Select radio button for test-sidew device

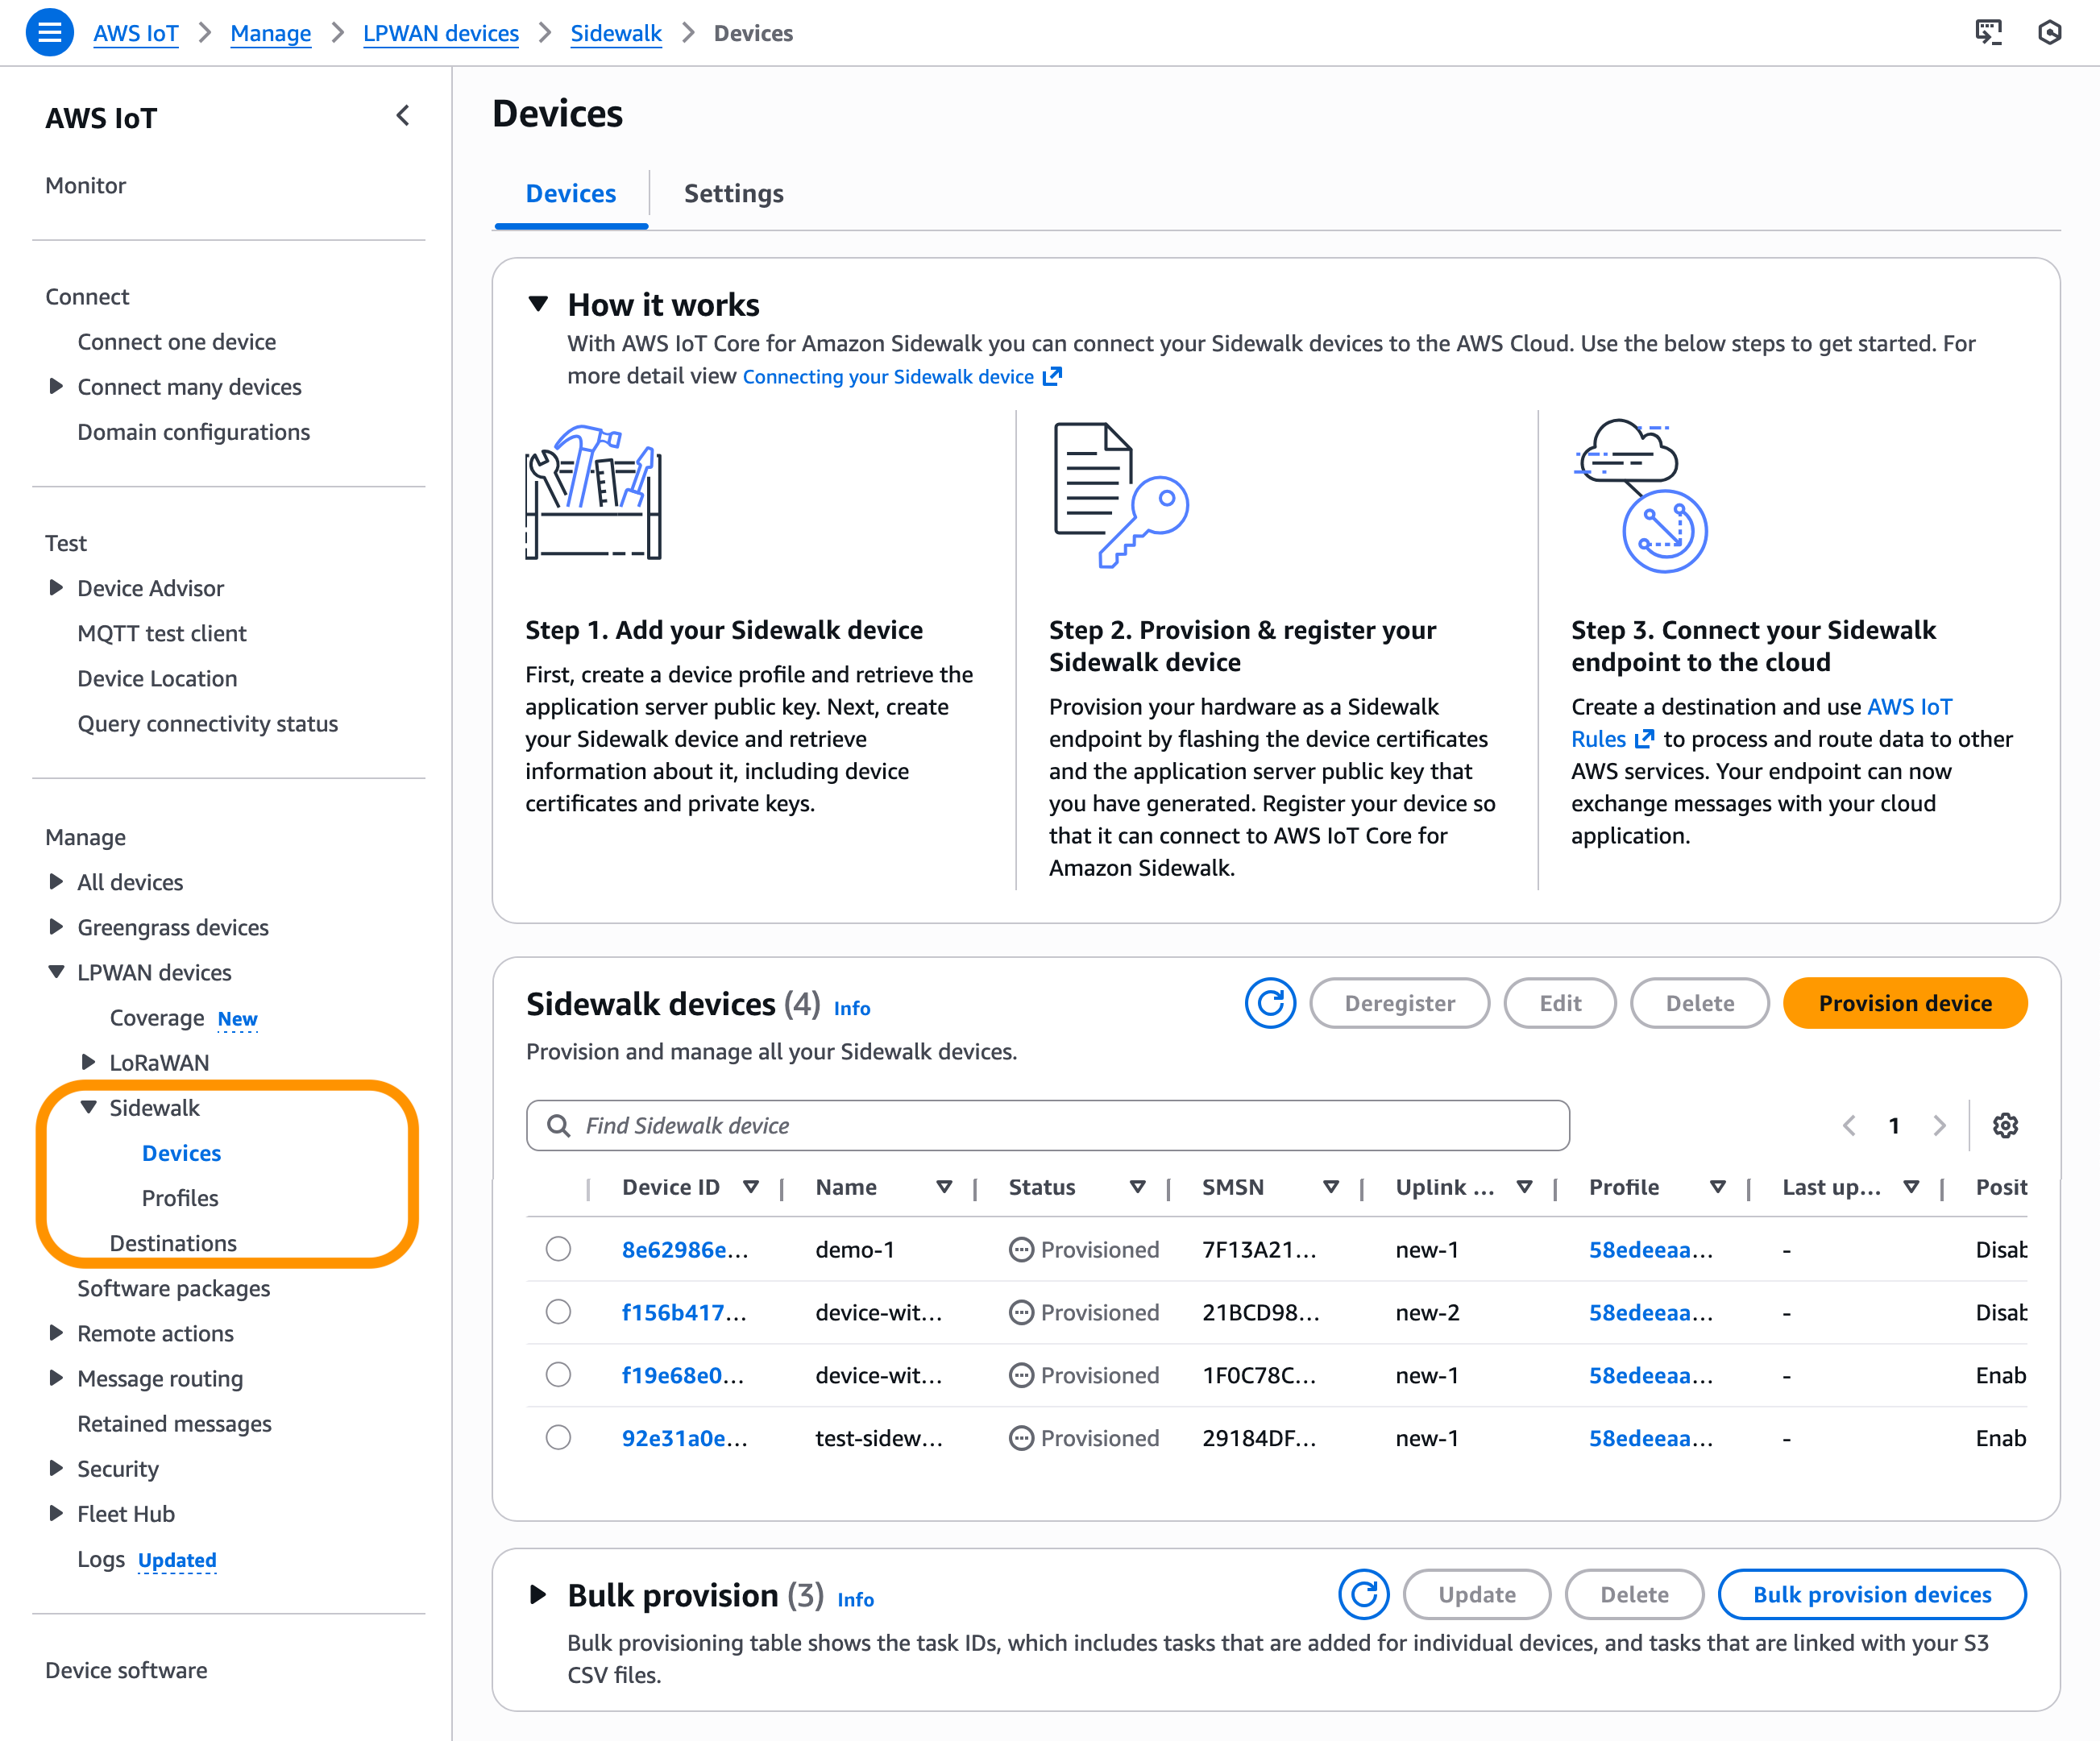[558, 1437]
